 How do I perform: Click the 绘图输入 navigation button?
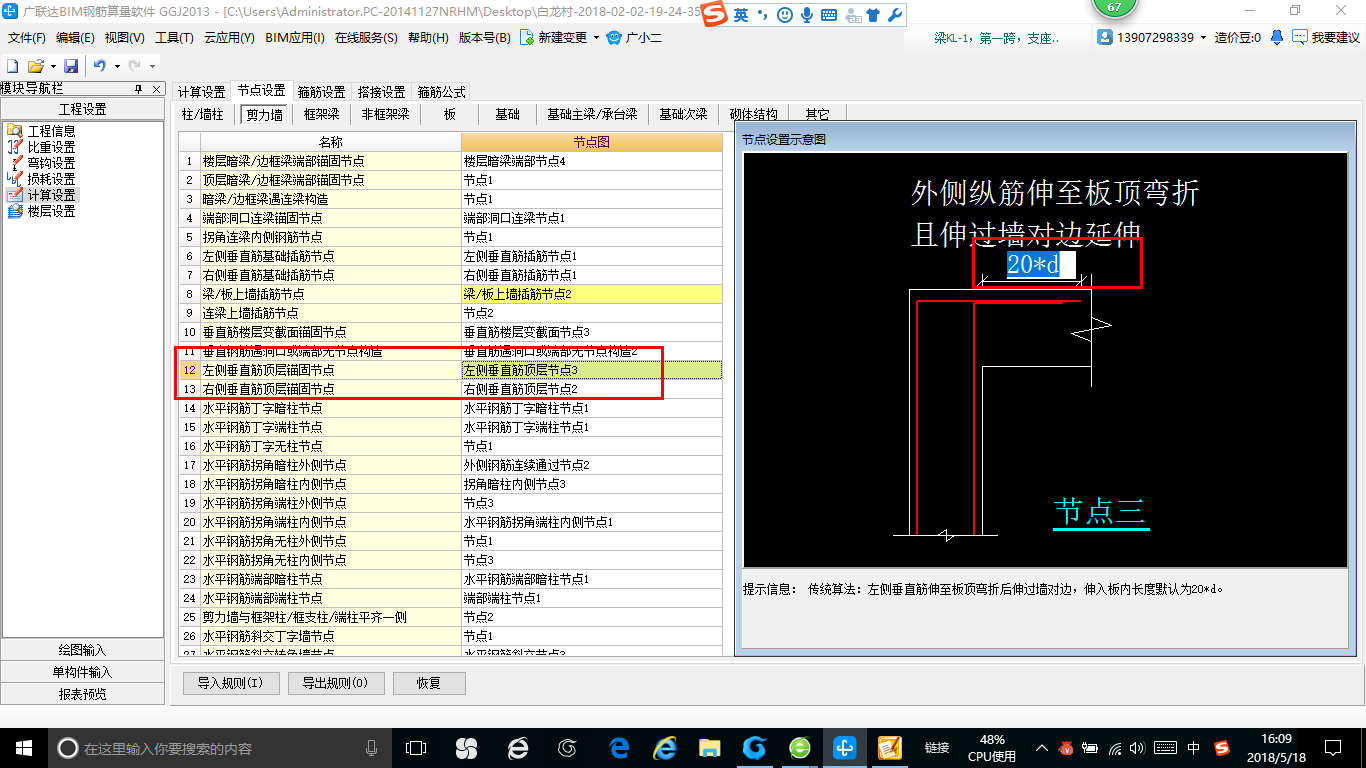82,650
